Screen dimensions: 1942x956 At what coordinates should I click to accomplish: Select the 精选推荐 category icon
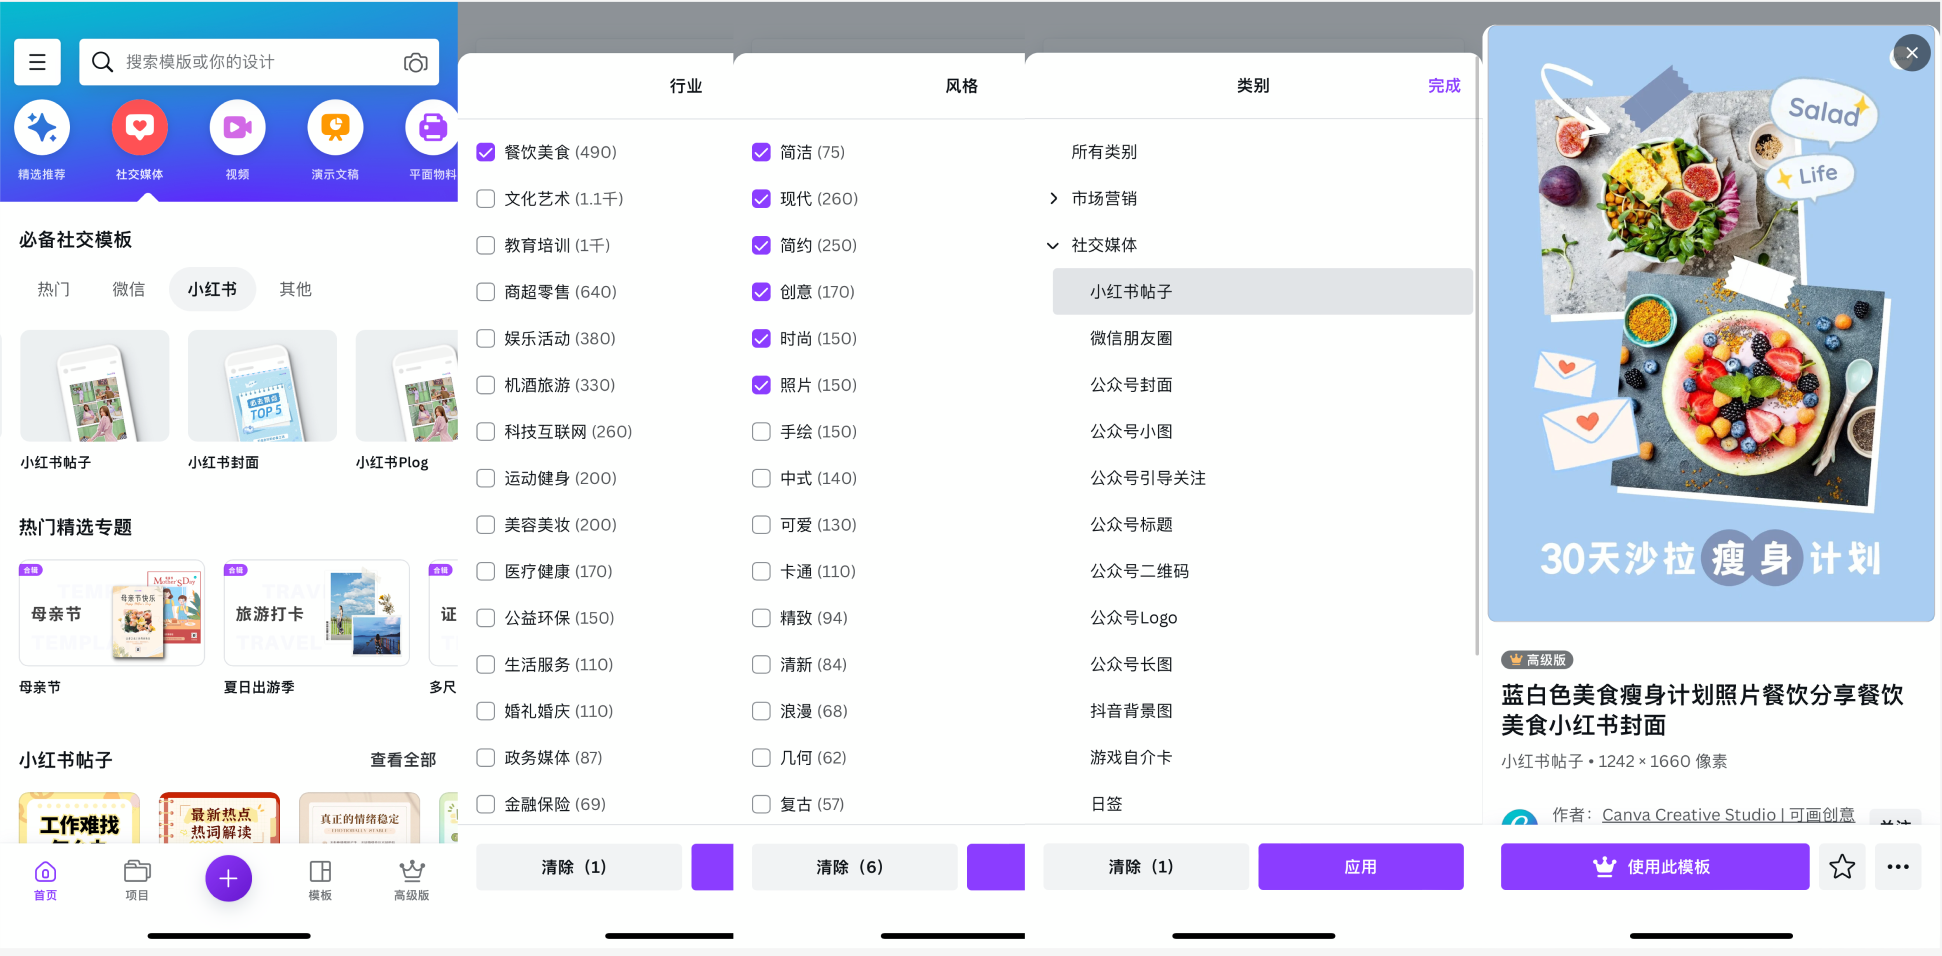click(x=41, y=128)
